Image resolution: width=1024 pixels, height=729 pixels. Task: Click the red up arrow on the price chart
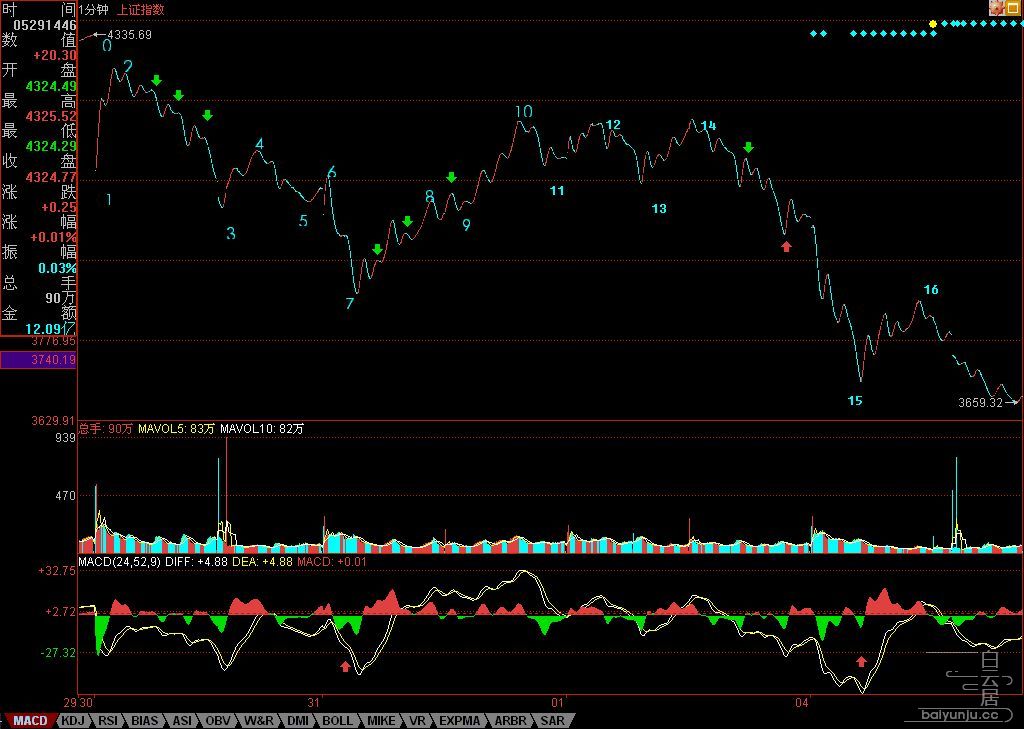pos(786,246)
